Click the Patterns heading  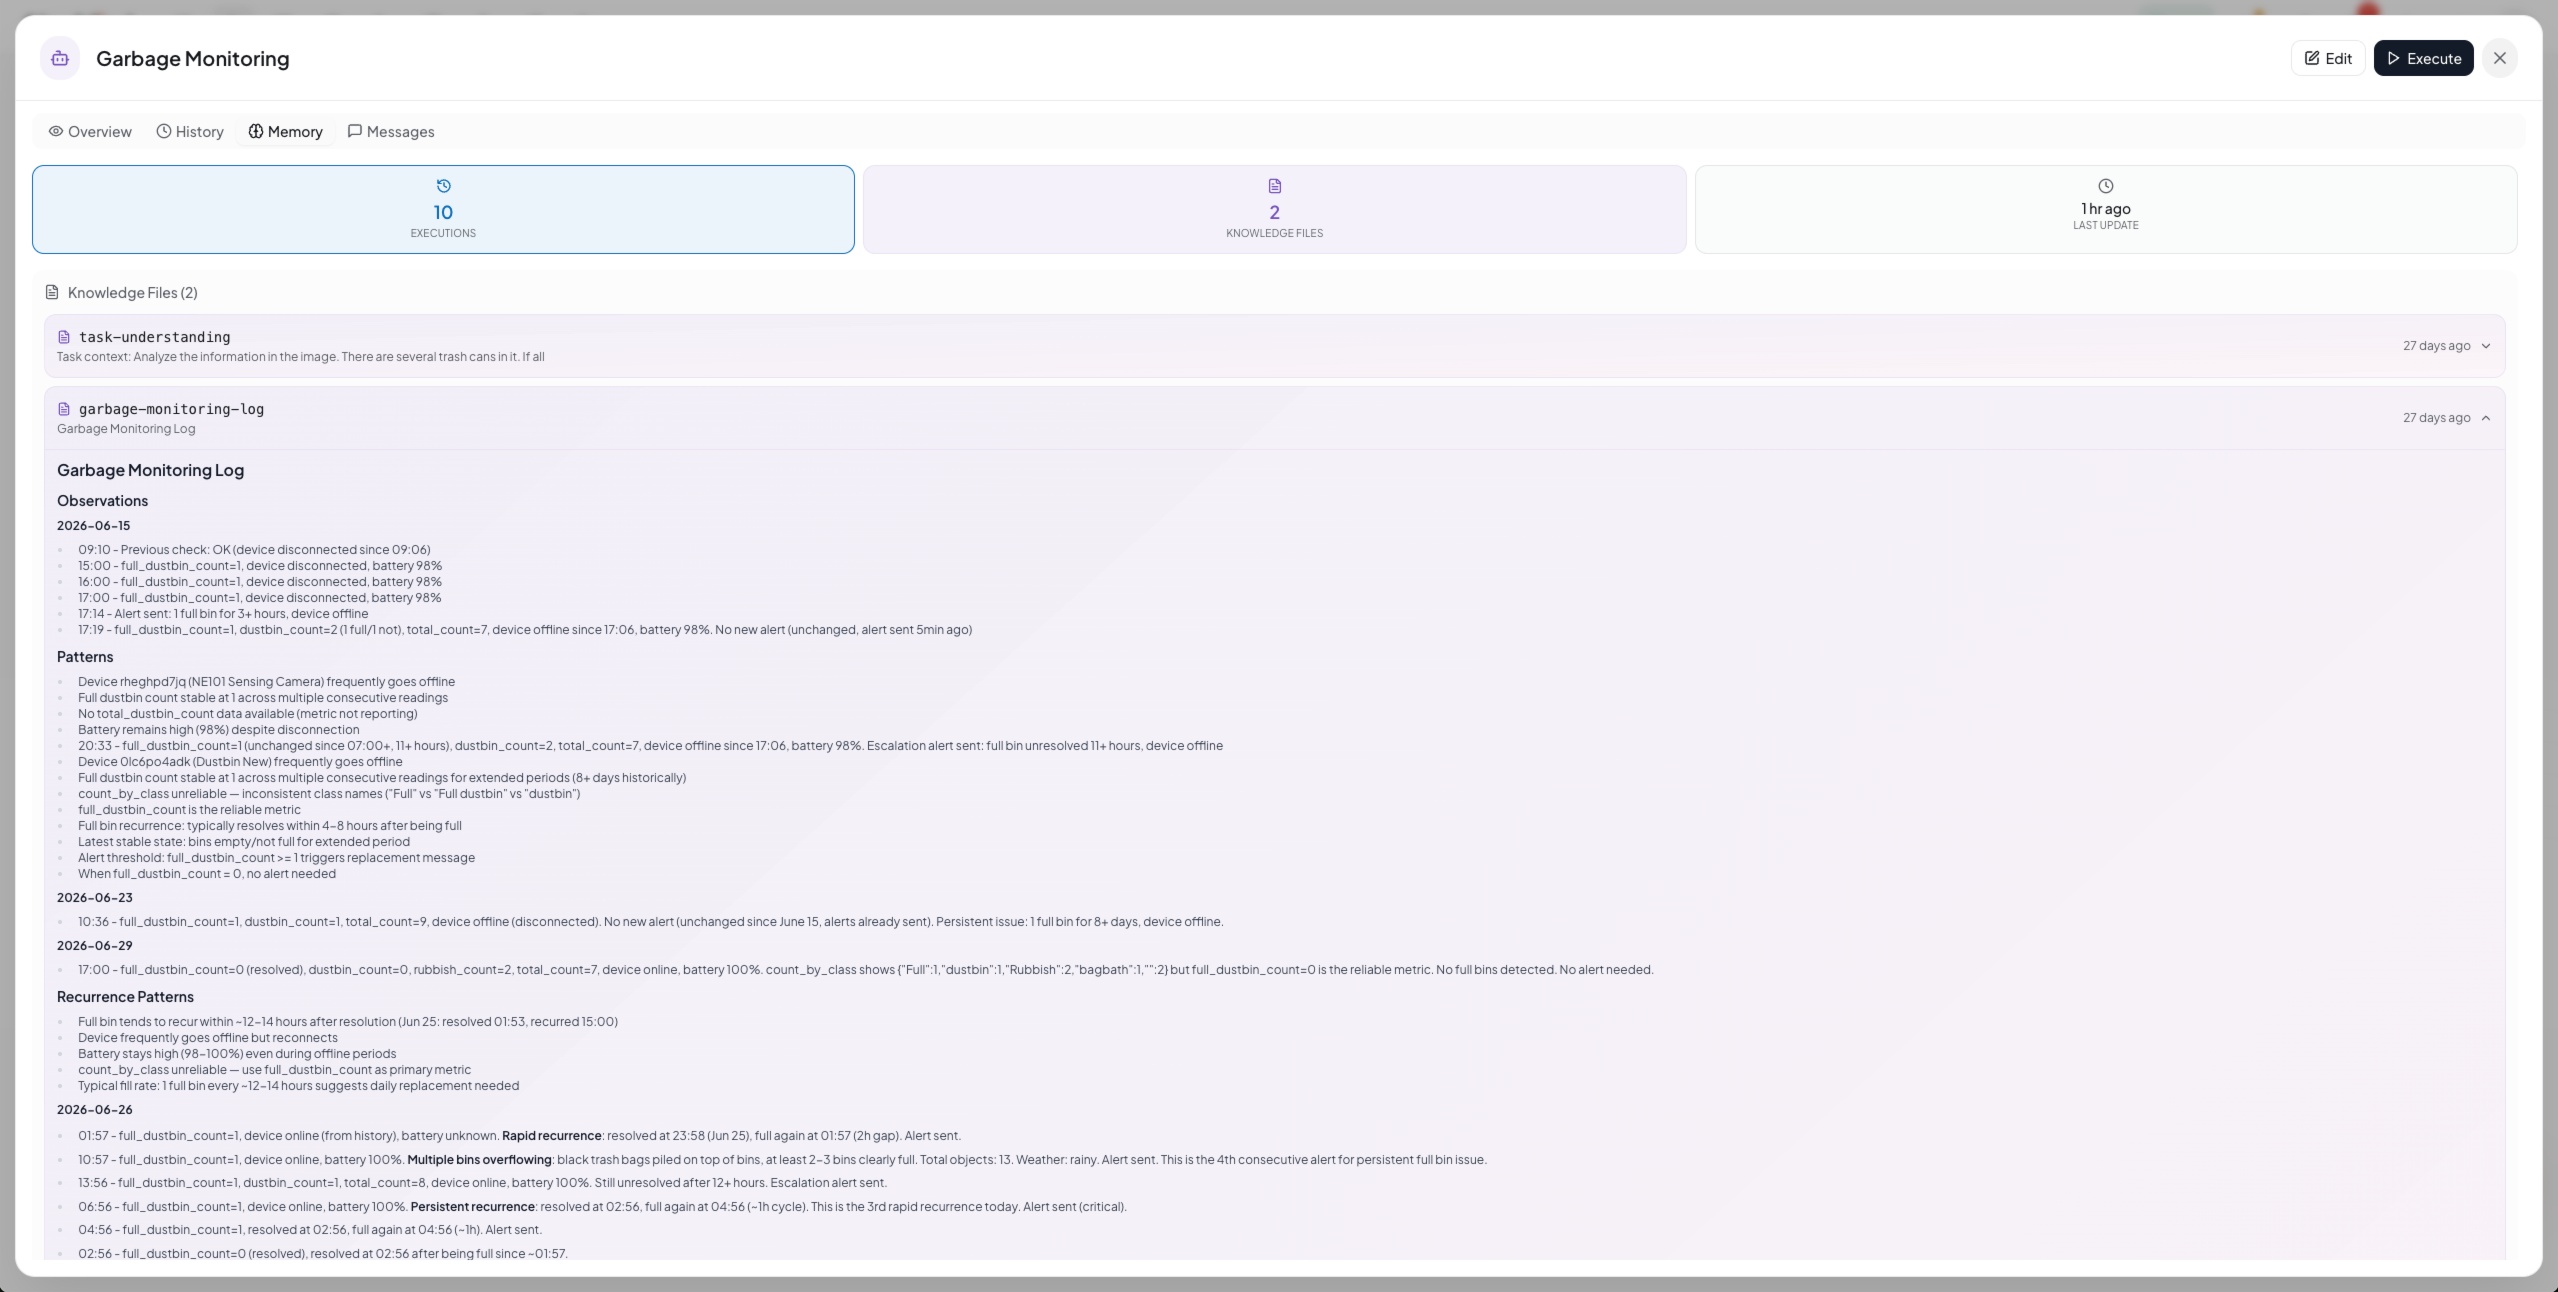tap(85, 657)
